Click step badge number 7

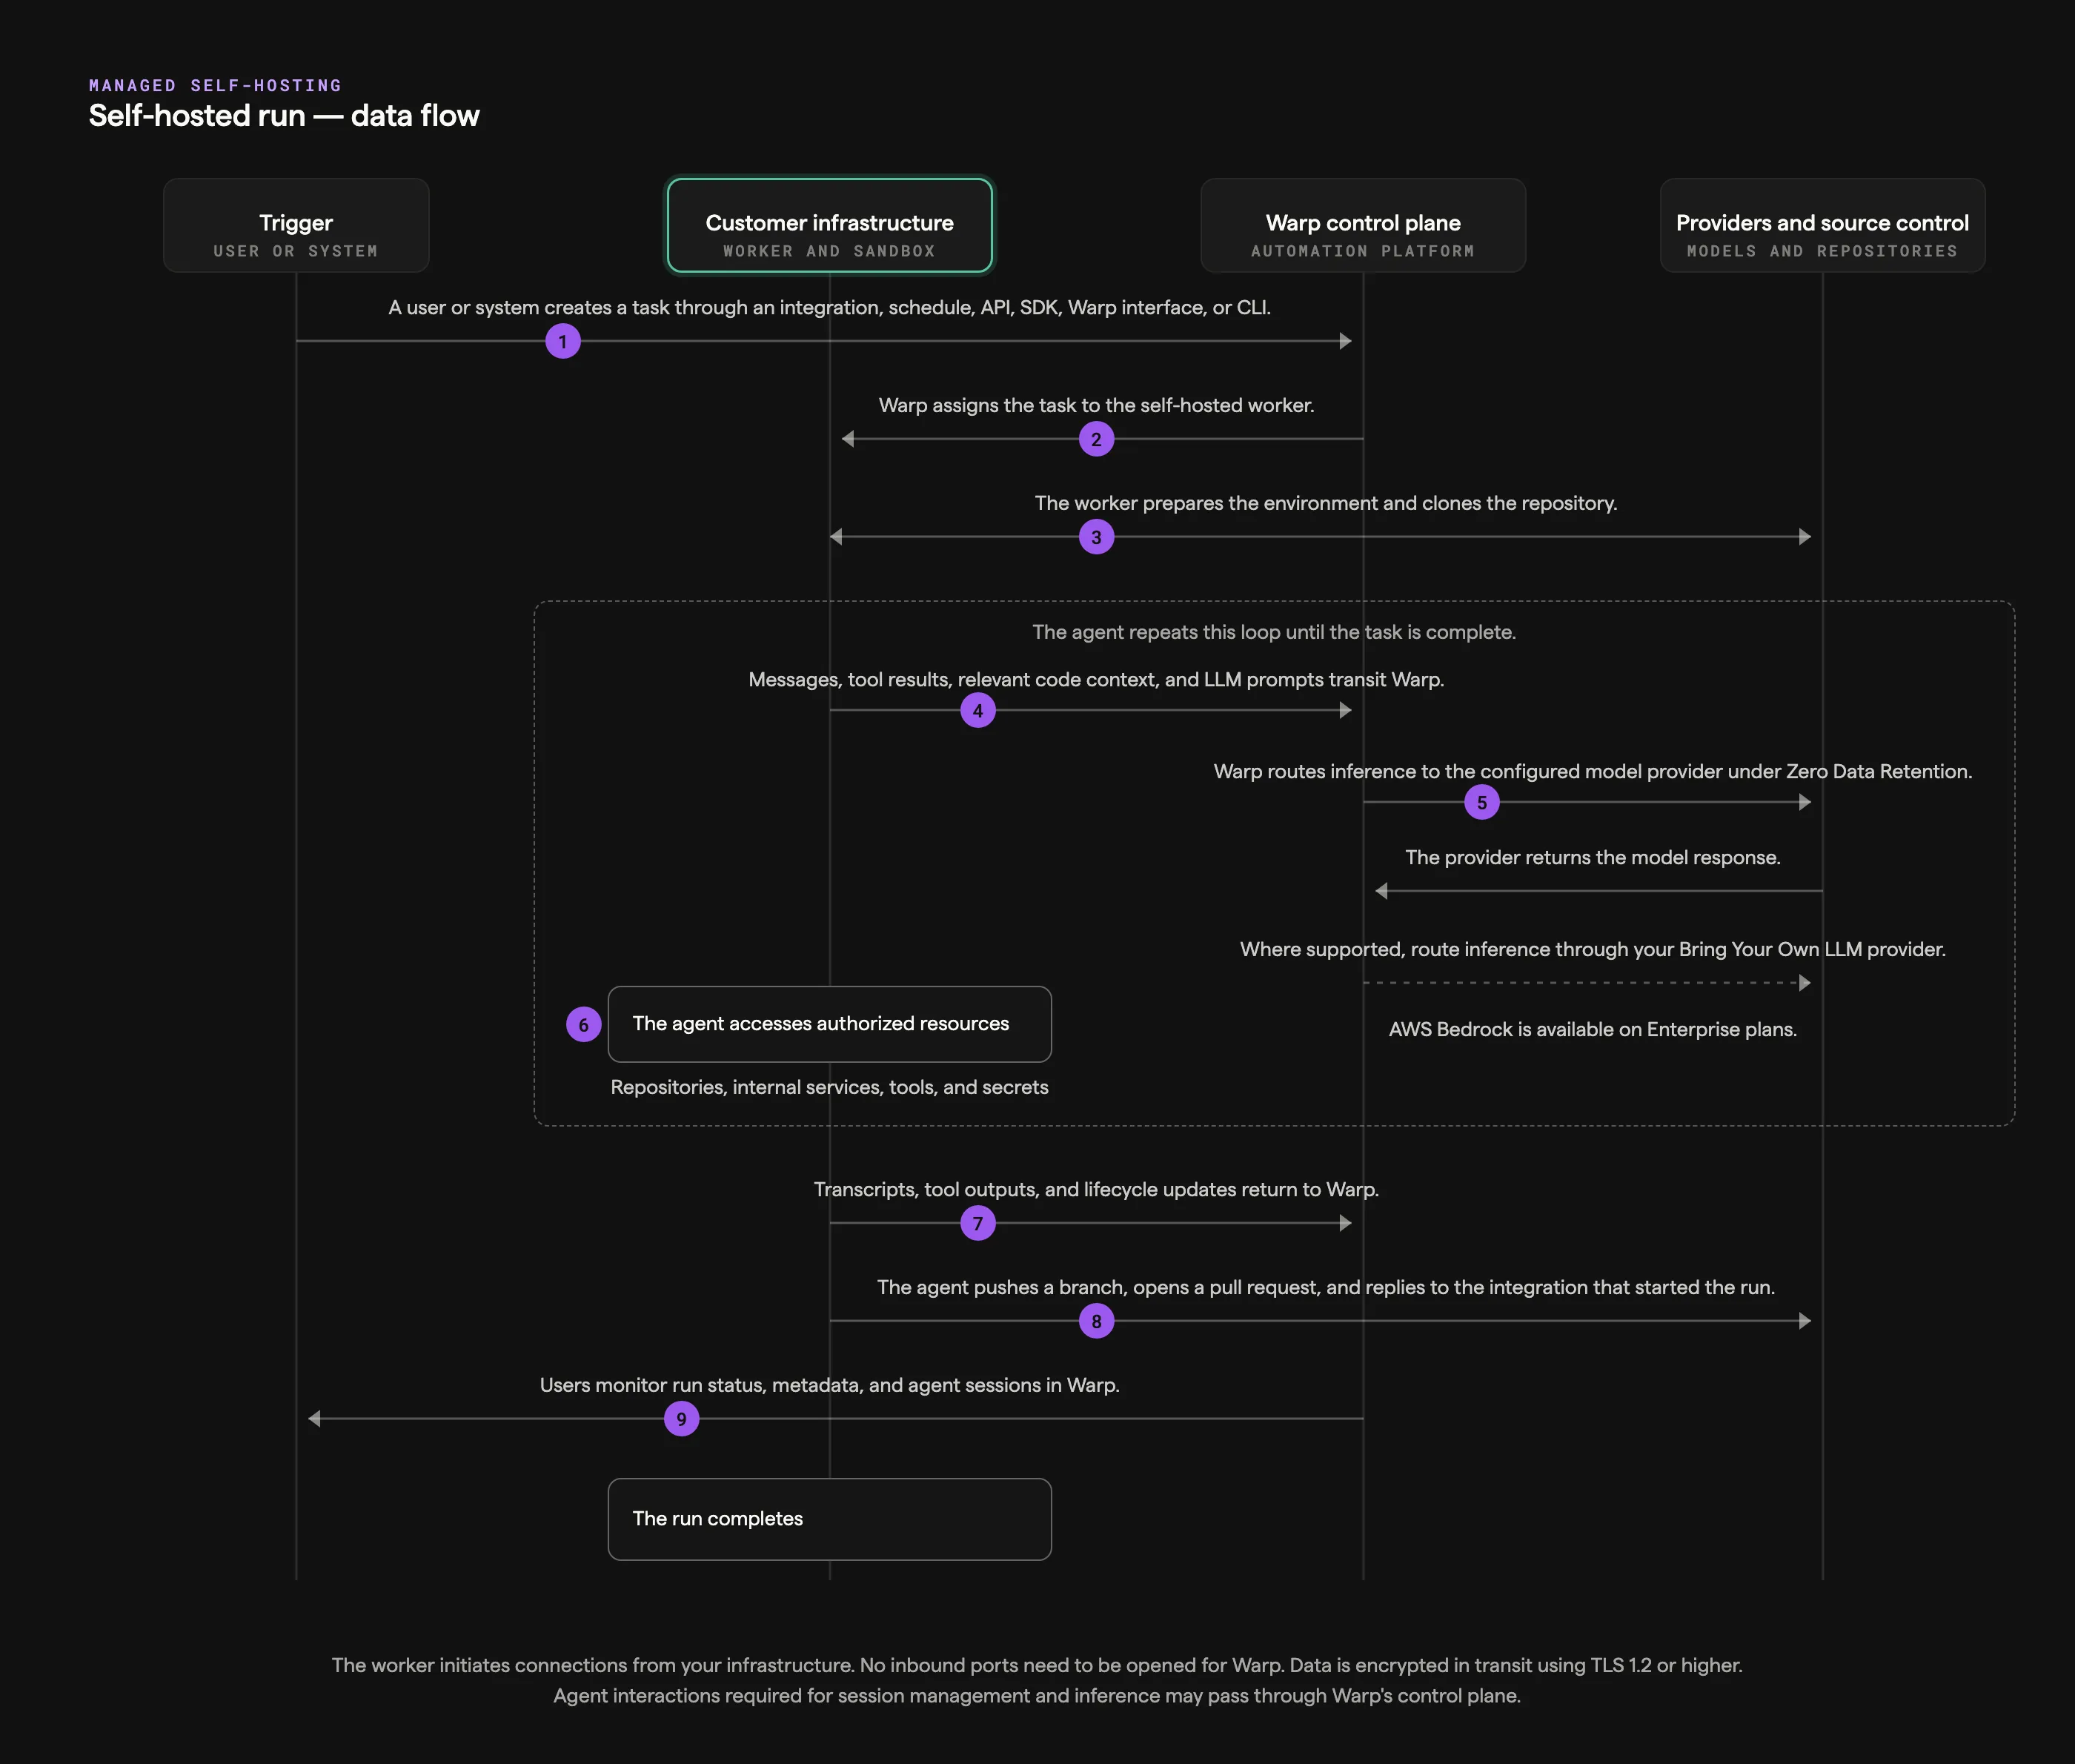tap(978, 1223)
